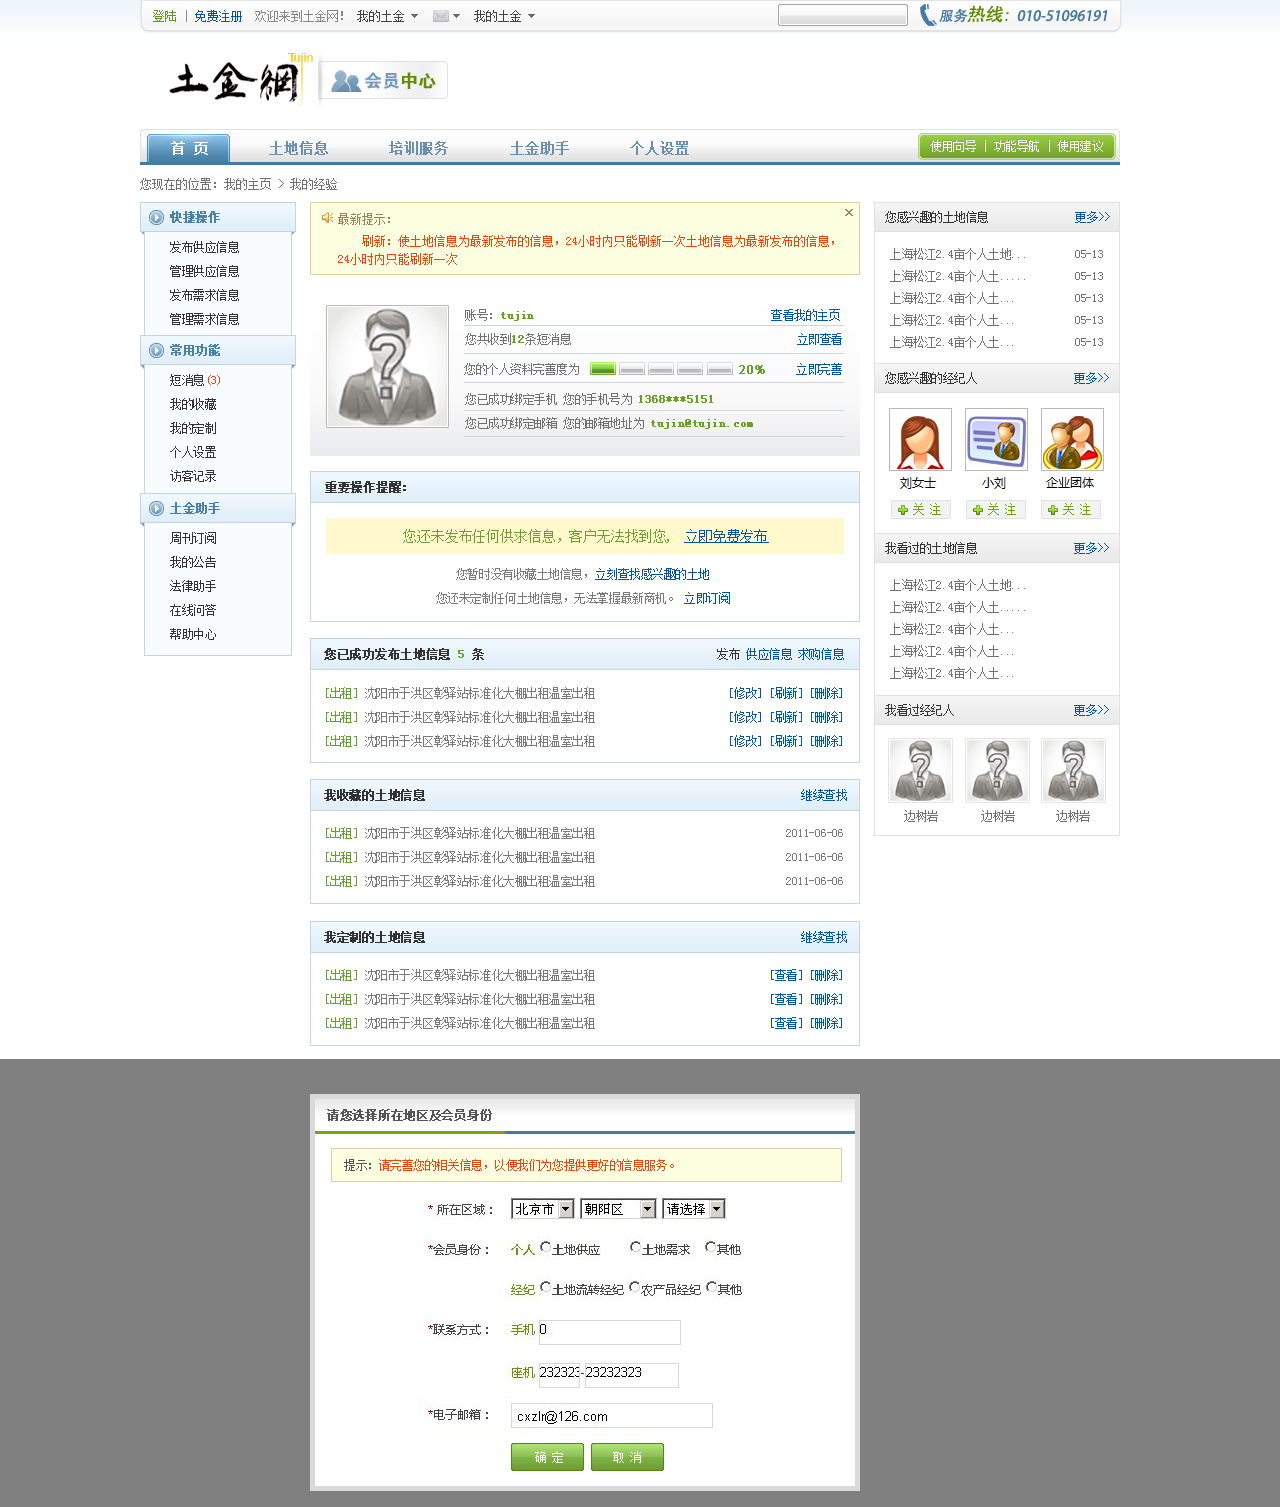Click 功能导航 in green toolbar
Screen dimensions: 1280x1507
coord(1016,146)
